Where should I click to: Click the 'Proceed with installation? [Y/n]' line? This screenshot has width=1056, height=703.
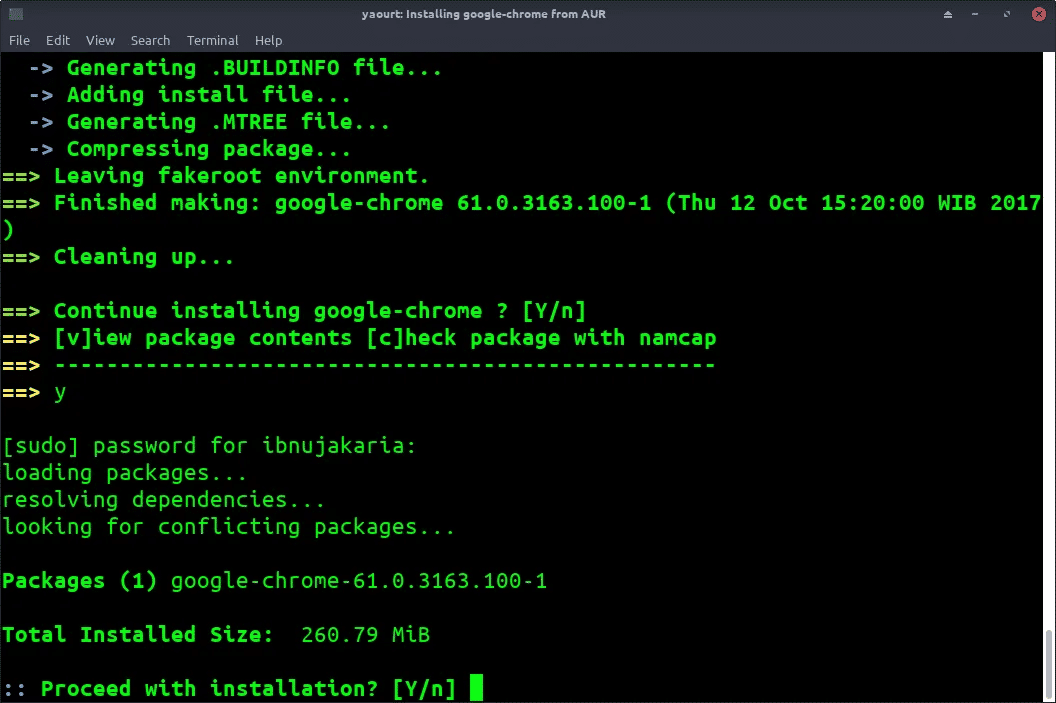point(229,688)
